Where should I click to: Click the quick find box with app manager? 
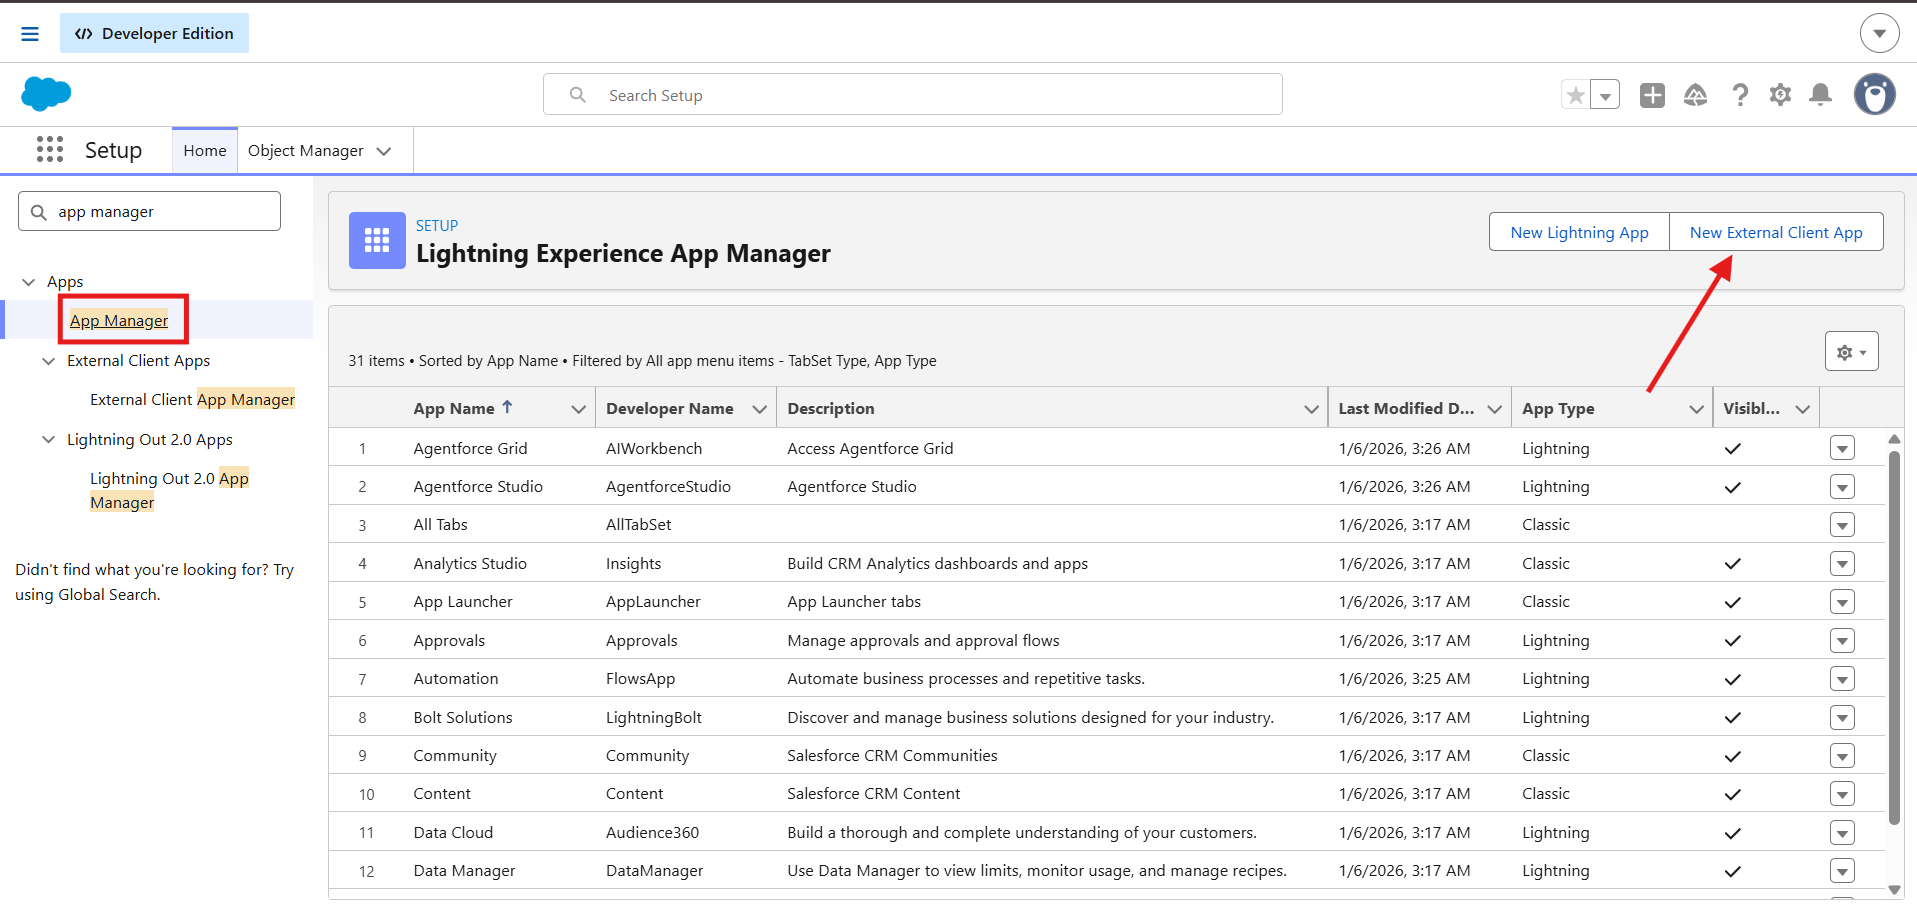[149, 211]
